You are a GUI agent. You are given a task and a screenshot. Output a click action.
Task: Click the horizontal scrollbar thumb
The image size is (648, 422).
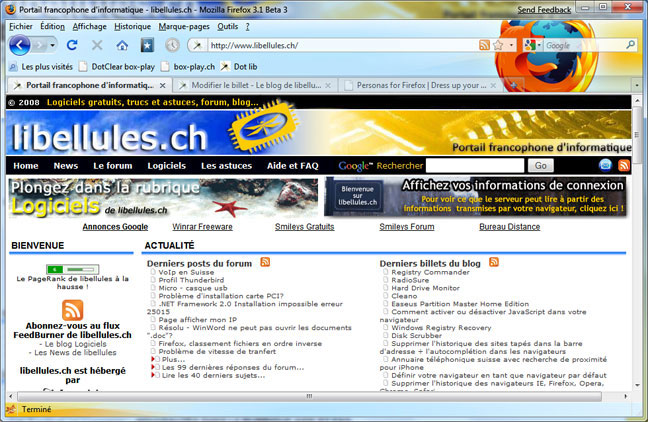coord(309,396)
